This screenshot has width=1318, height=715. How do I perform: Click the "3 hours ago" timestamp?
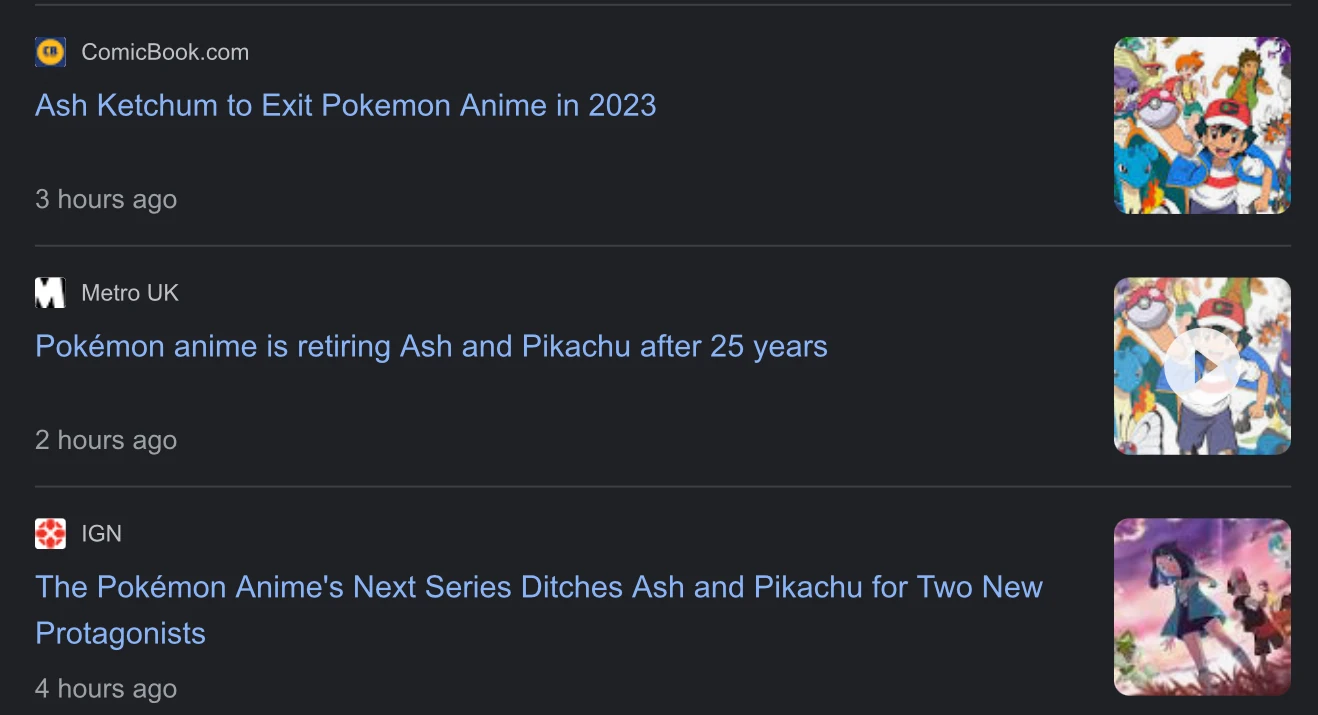pos(106,199)
